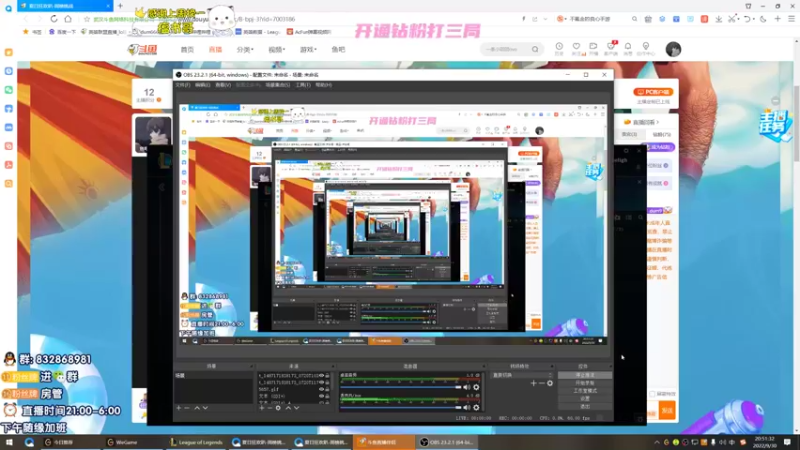This screenshot has width=800, height=450.
Task: Click the bookmark star in address bar
Action: click(87, 19)
